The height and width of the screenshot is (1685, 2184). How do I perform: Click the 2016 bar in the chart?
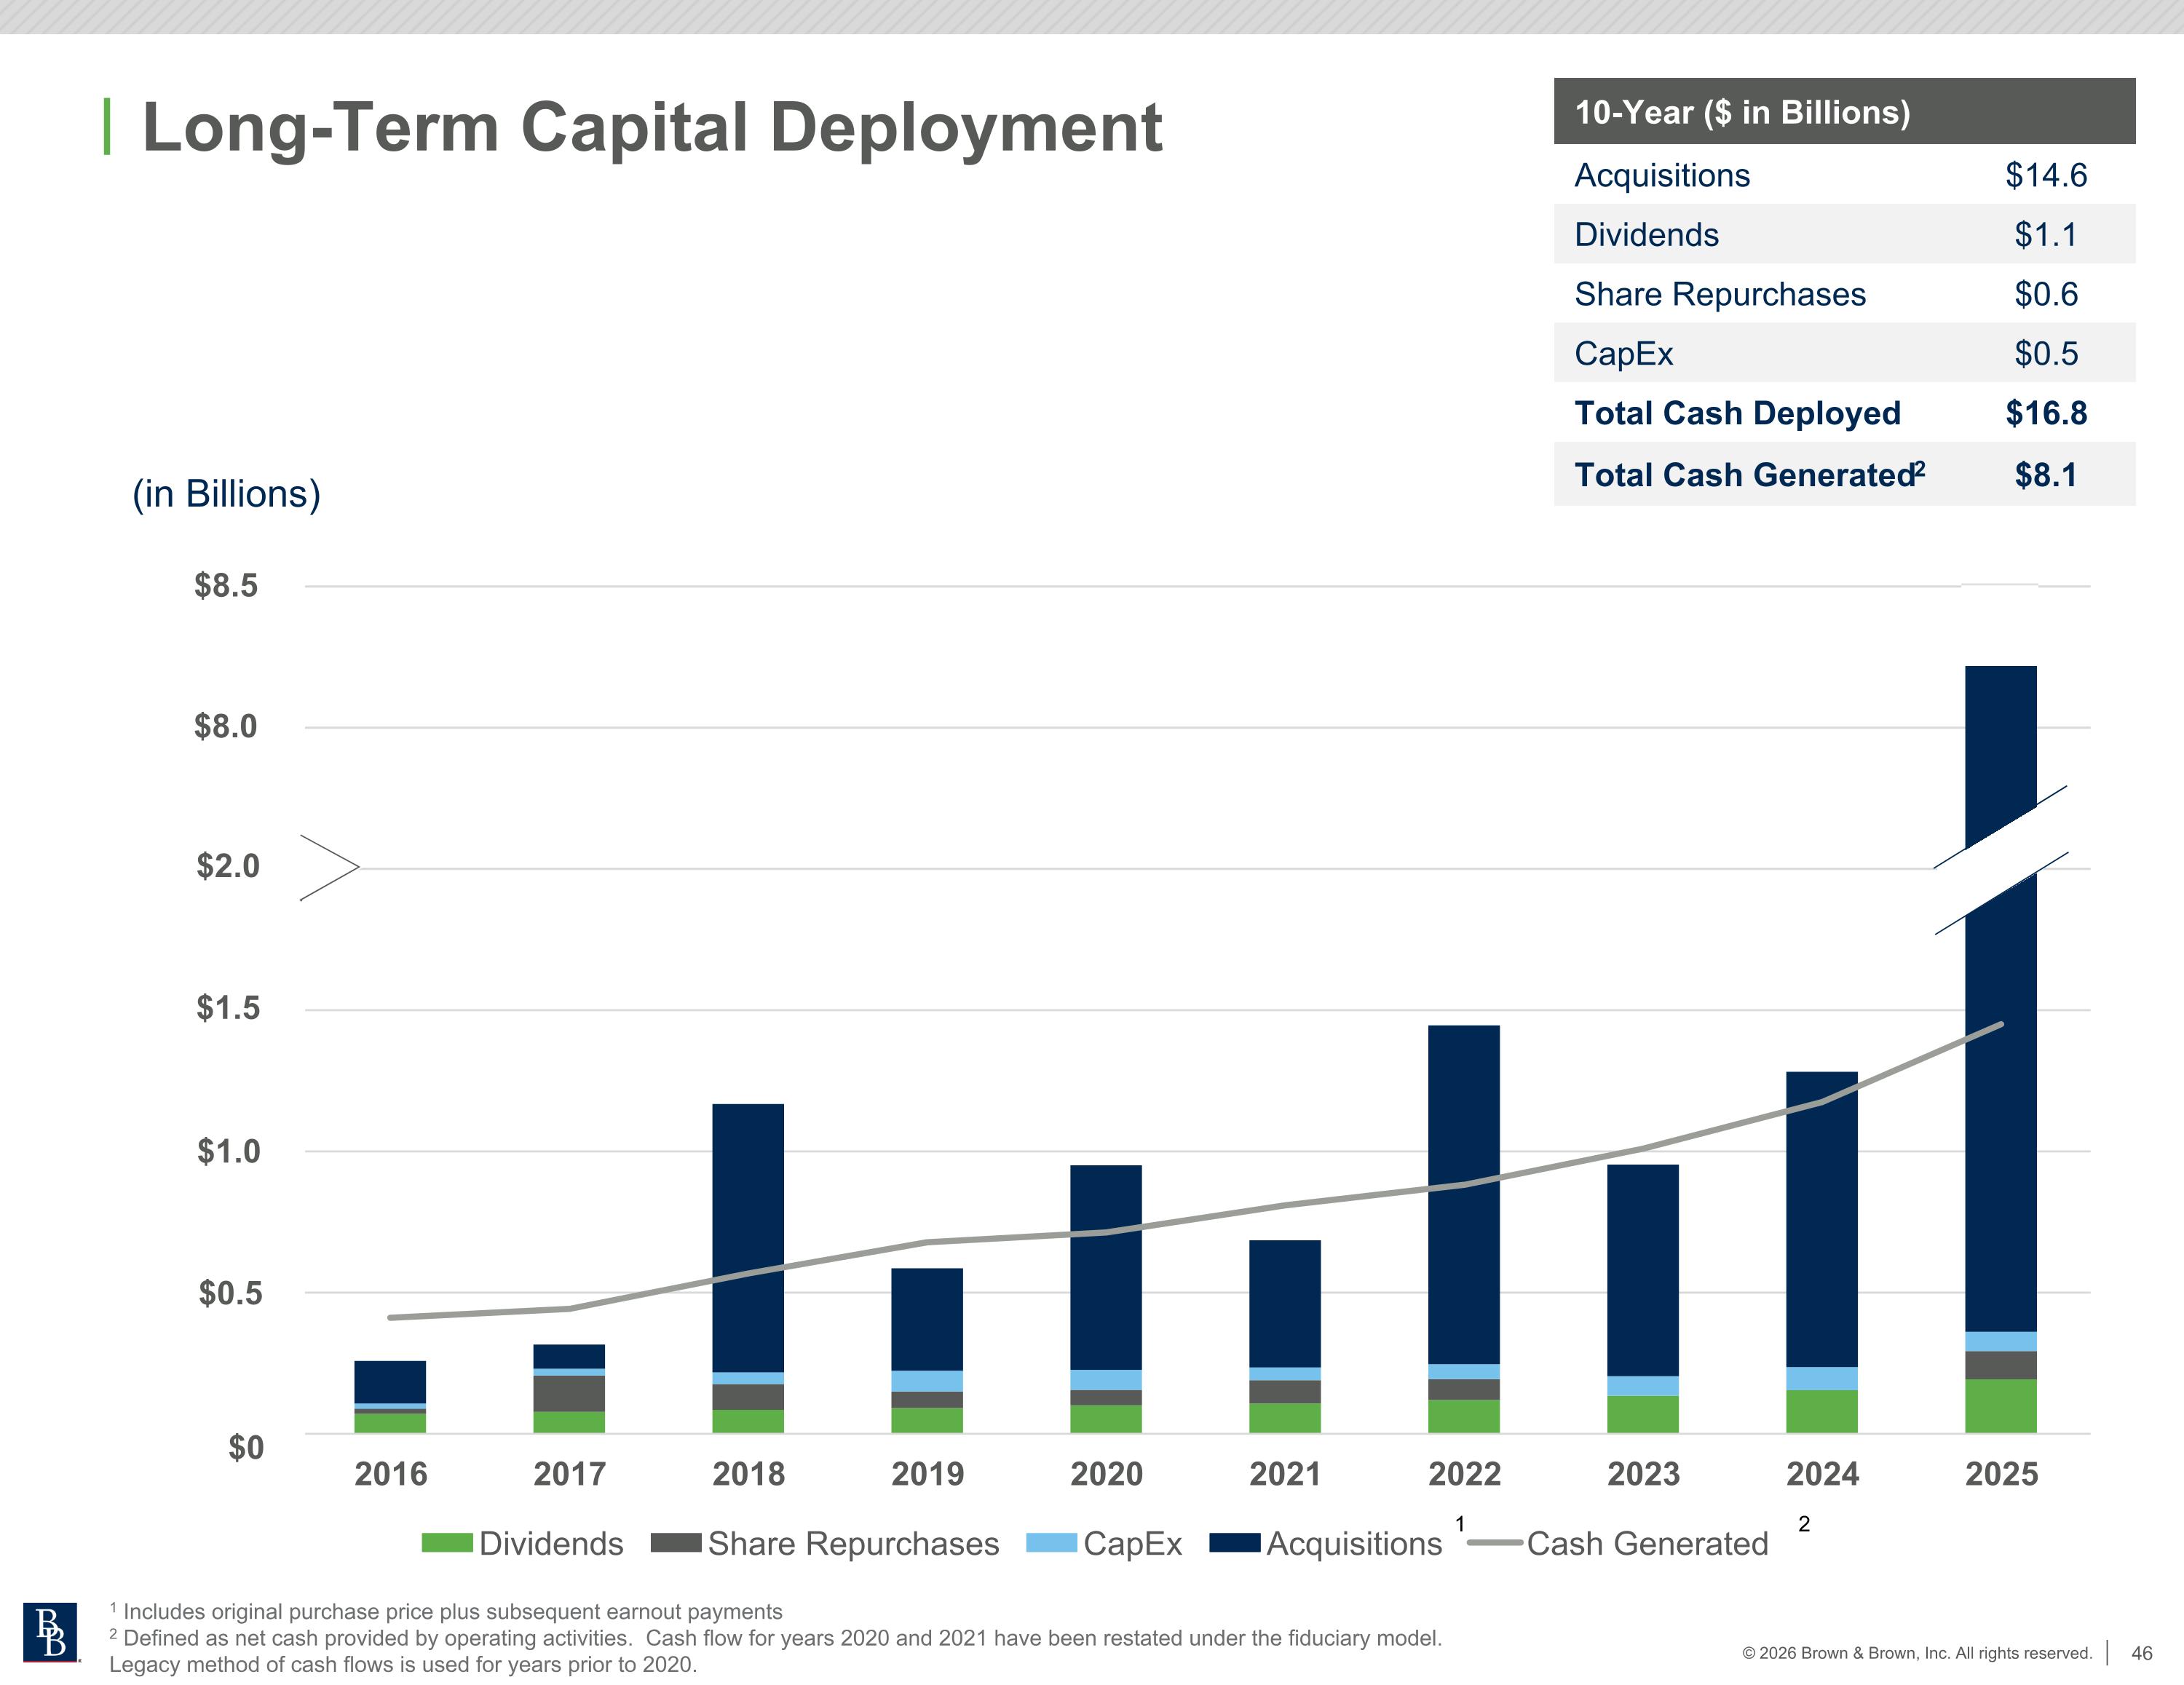pyautogui.click(x=390, y=1395)
